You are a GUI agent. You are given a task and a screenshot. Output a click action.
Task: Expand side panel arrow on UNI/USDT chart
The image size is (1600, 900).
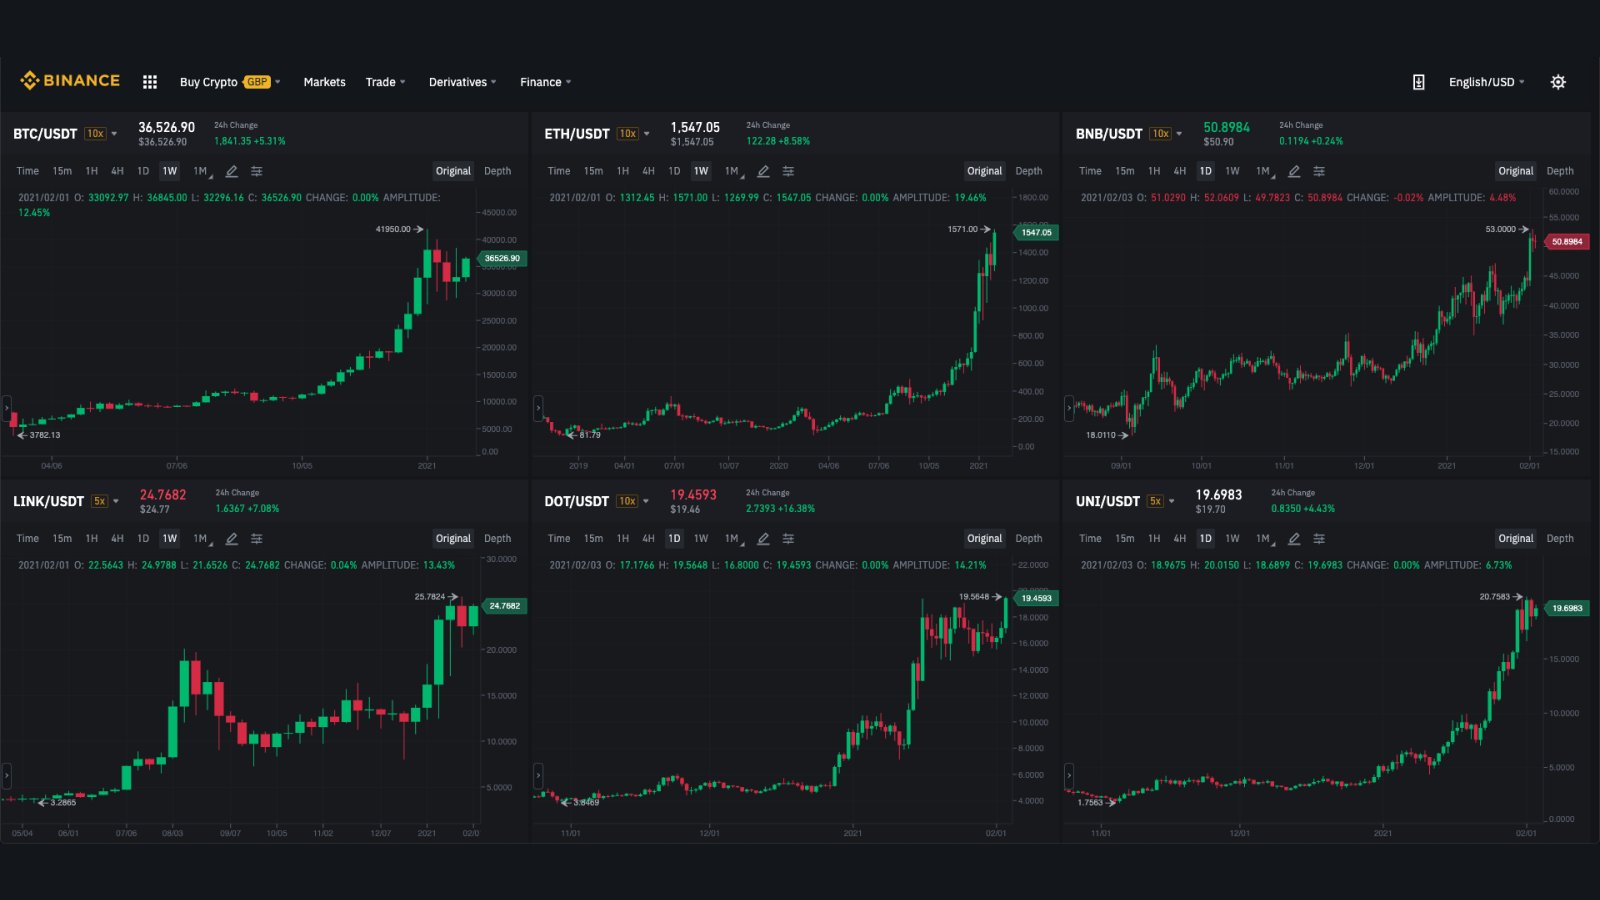pyautogui.click(x=1069, y=774)
